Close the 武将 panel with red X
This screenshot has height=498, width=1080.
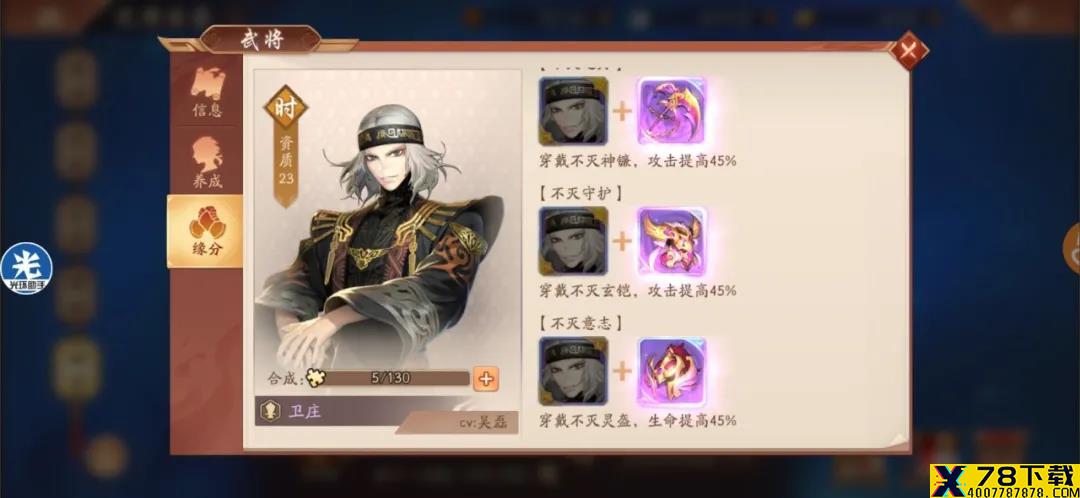click(x=908, y=50)
